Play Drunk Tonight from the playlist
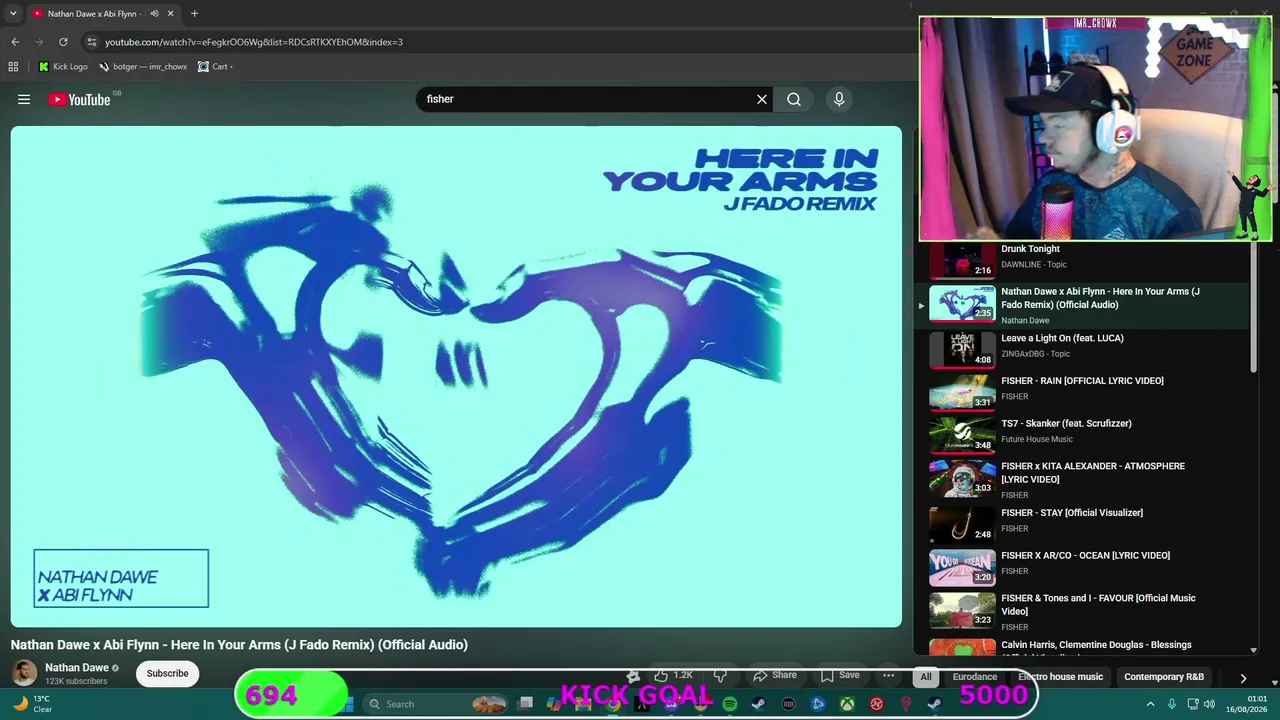The width and height of the screenshot is (1280, 720). [1030, 249]
